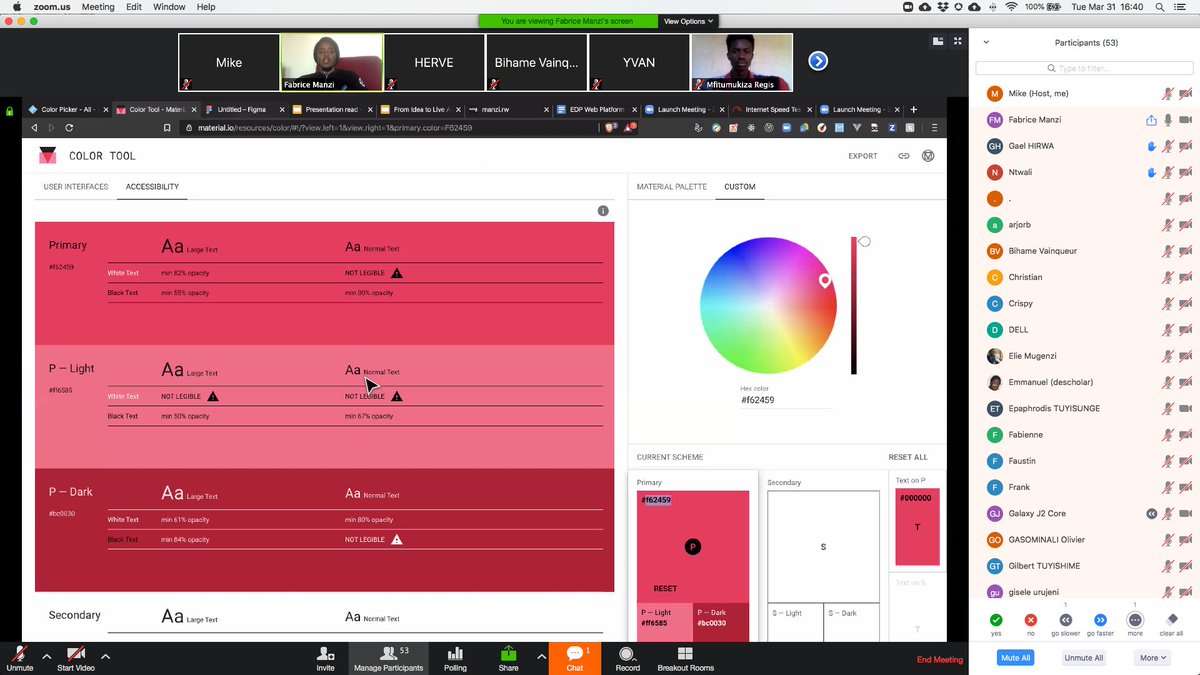Click End Meeting
This screenshot has height=675, width=1200.
[x=939, y=660]
